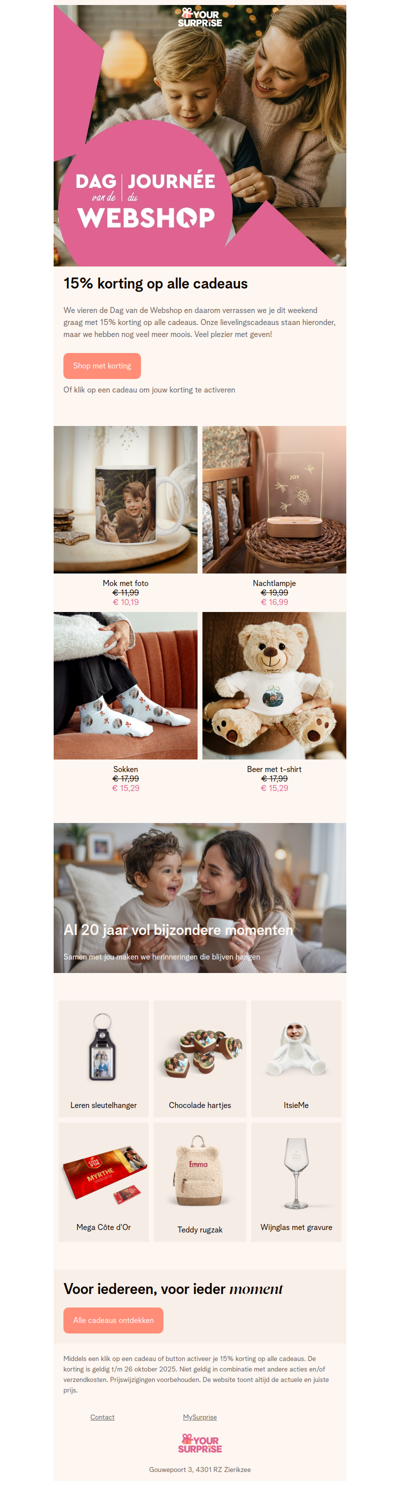This screenshot has width=400, height=1492.
Task: Open the Nachtlampje product image
Action: pyautogui.click(x=274, y=500)
